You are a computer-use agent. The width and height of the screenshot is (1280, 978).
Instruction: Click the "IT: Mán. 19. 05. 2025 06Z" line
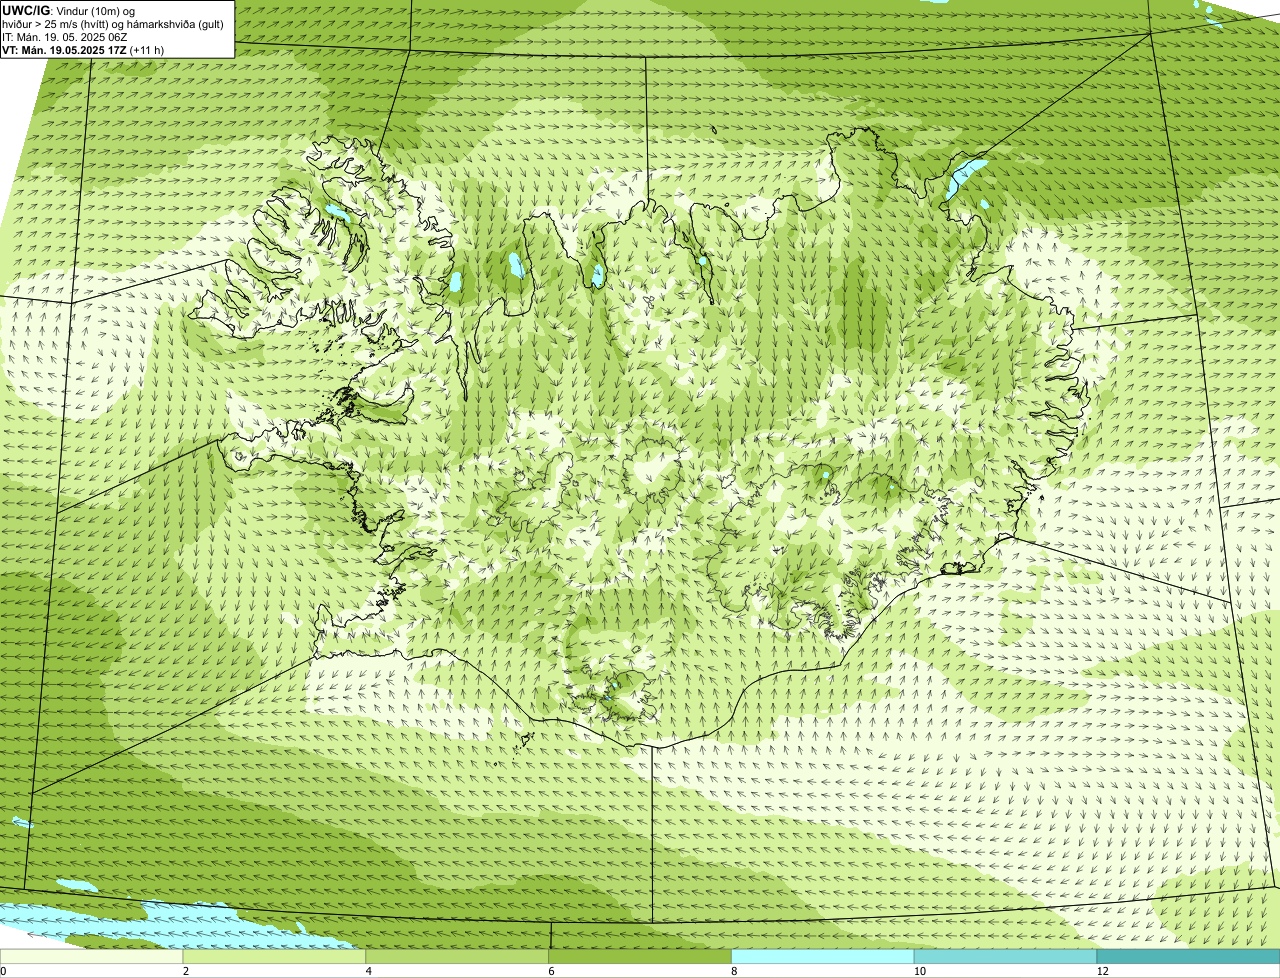[x=65, y=37]
